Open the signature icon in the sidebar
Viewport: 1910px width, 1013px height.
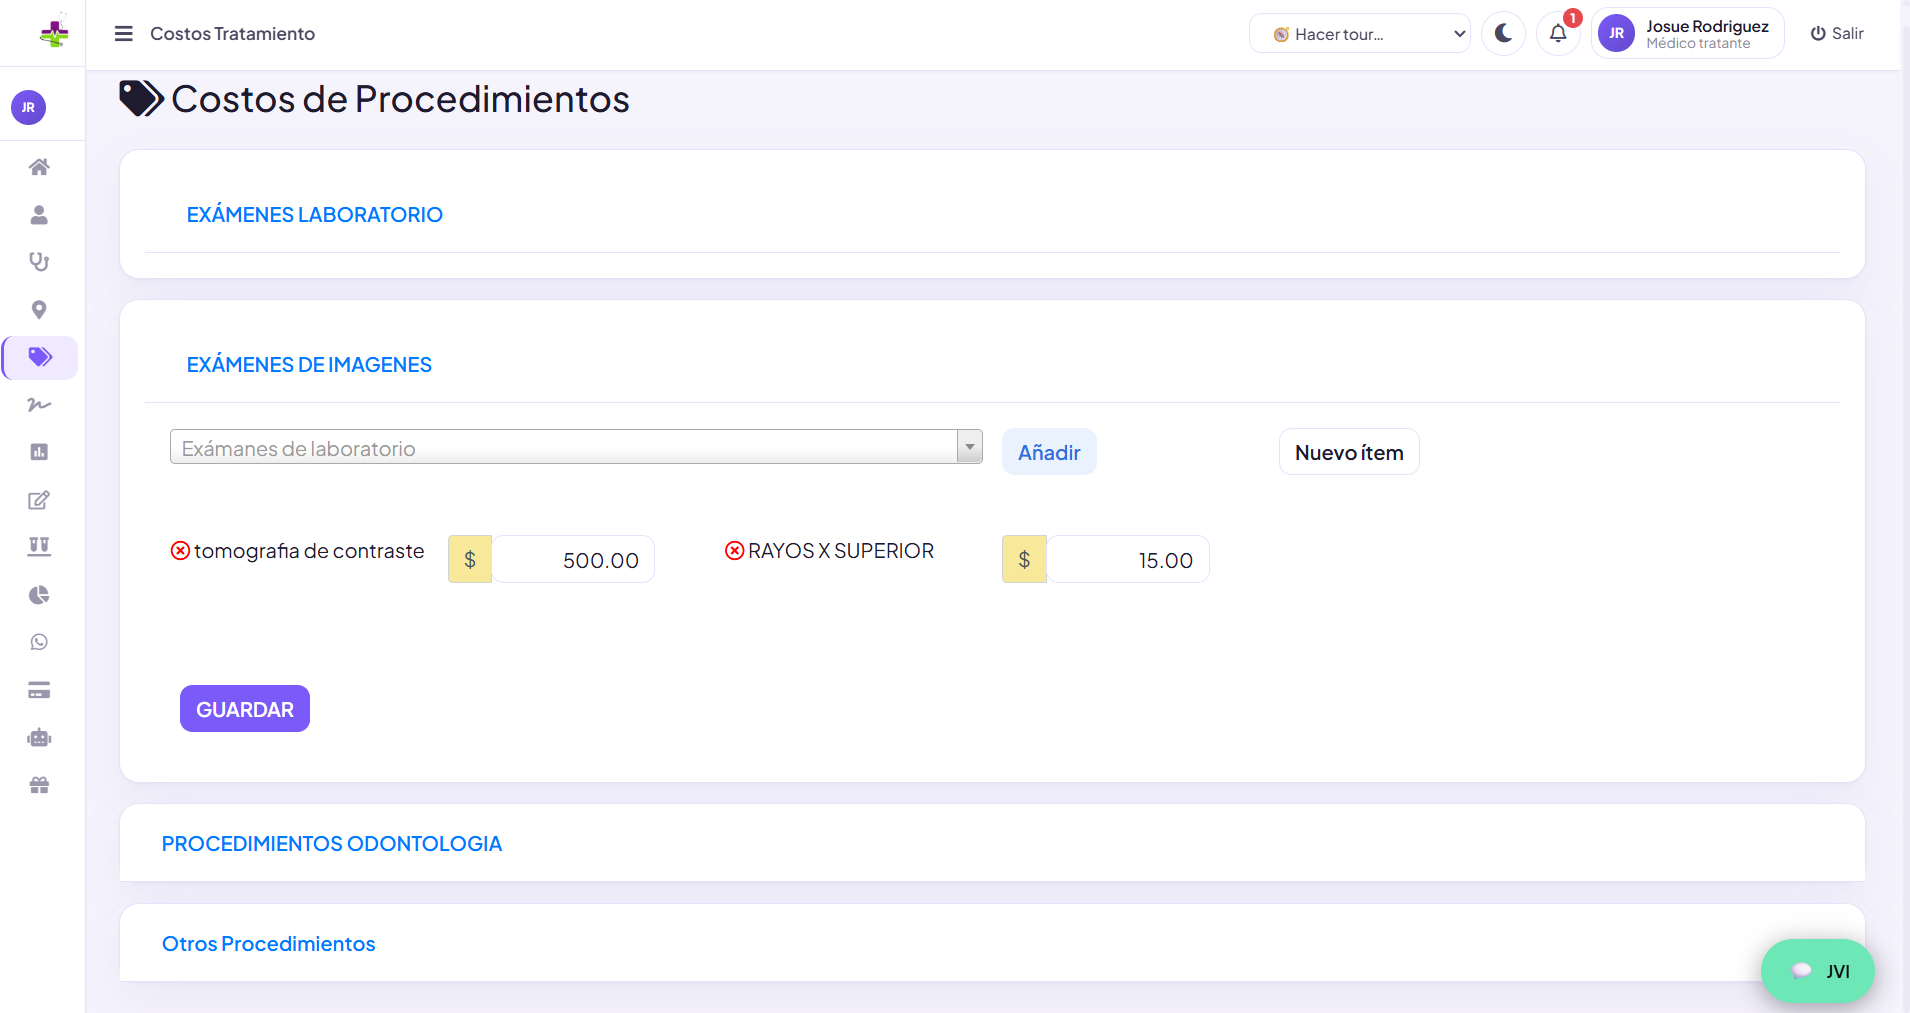tap(39, 405)
